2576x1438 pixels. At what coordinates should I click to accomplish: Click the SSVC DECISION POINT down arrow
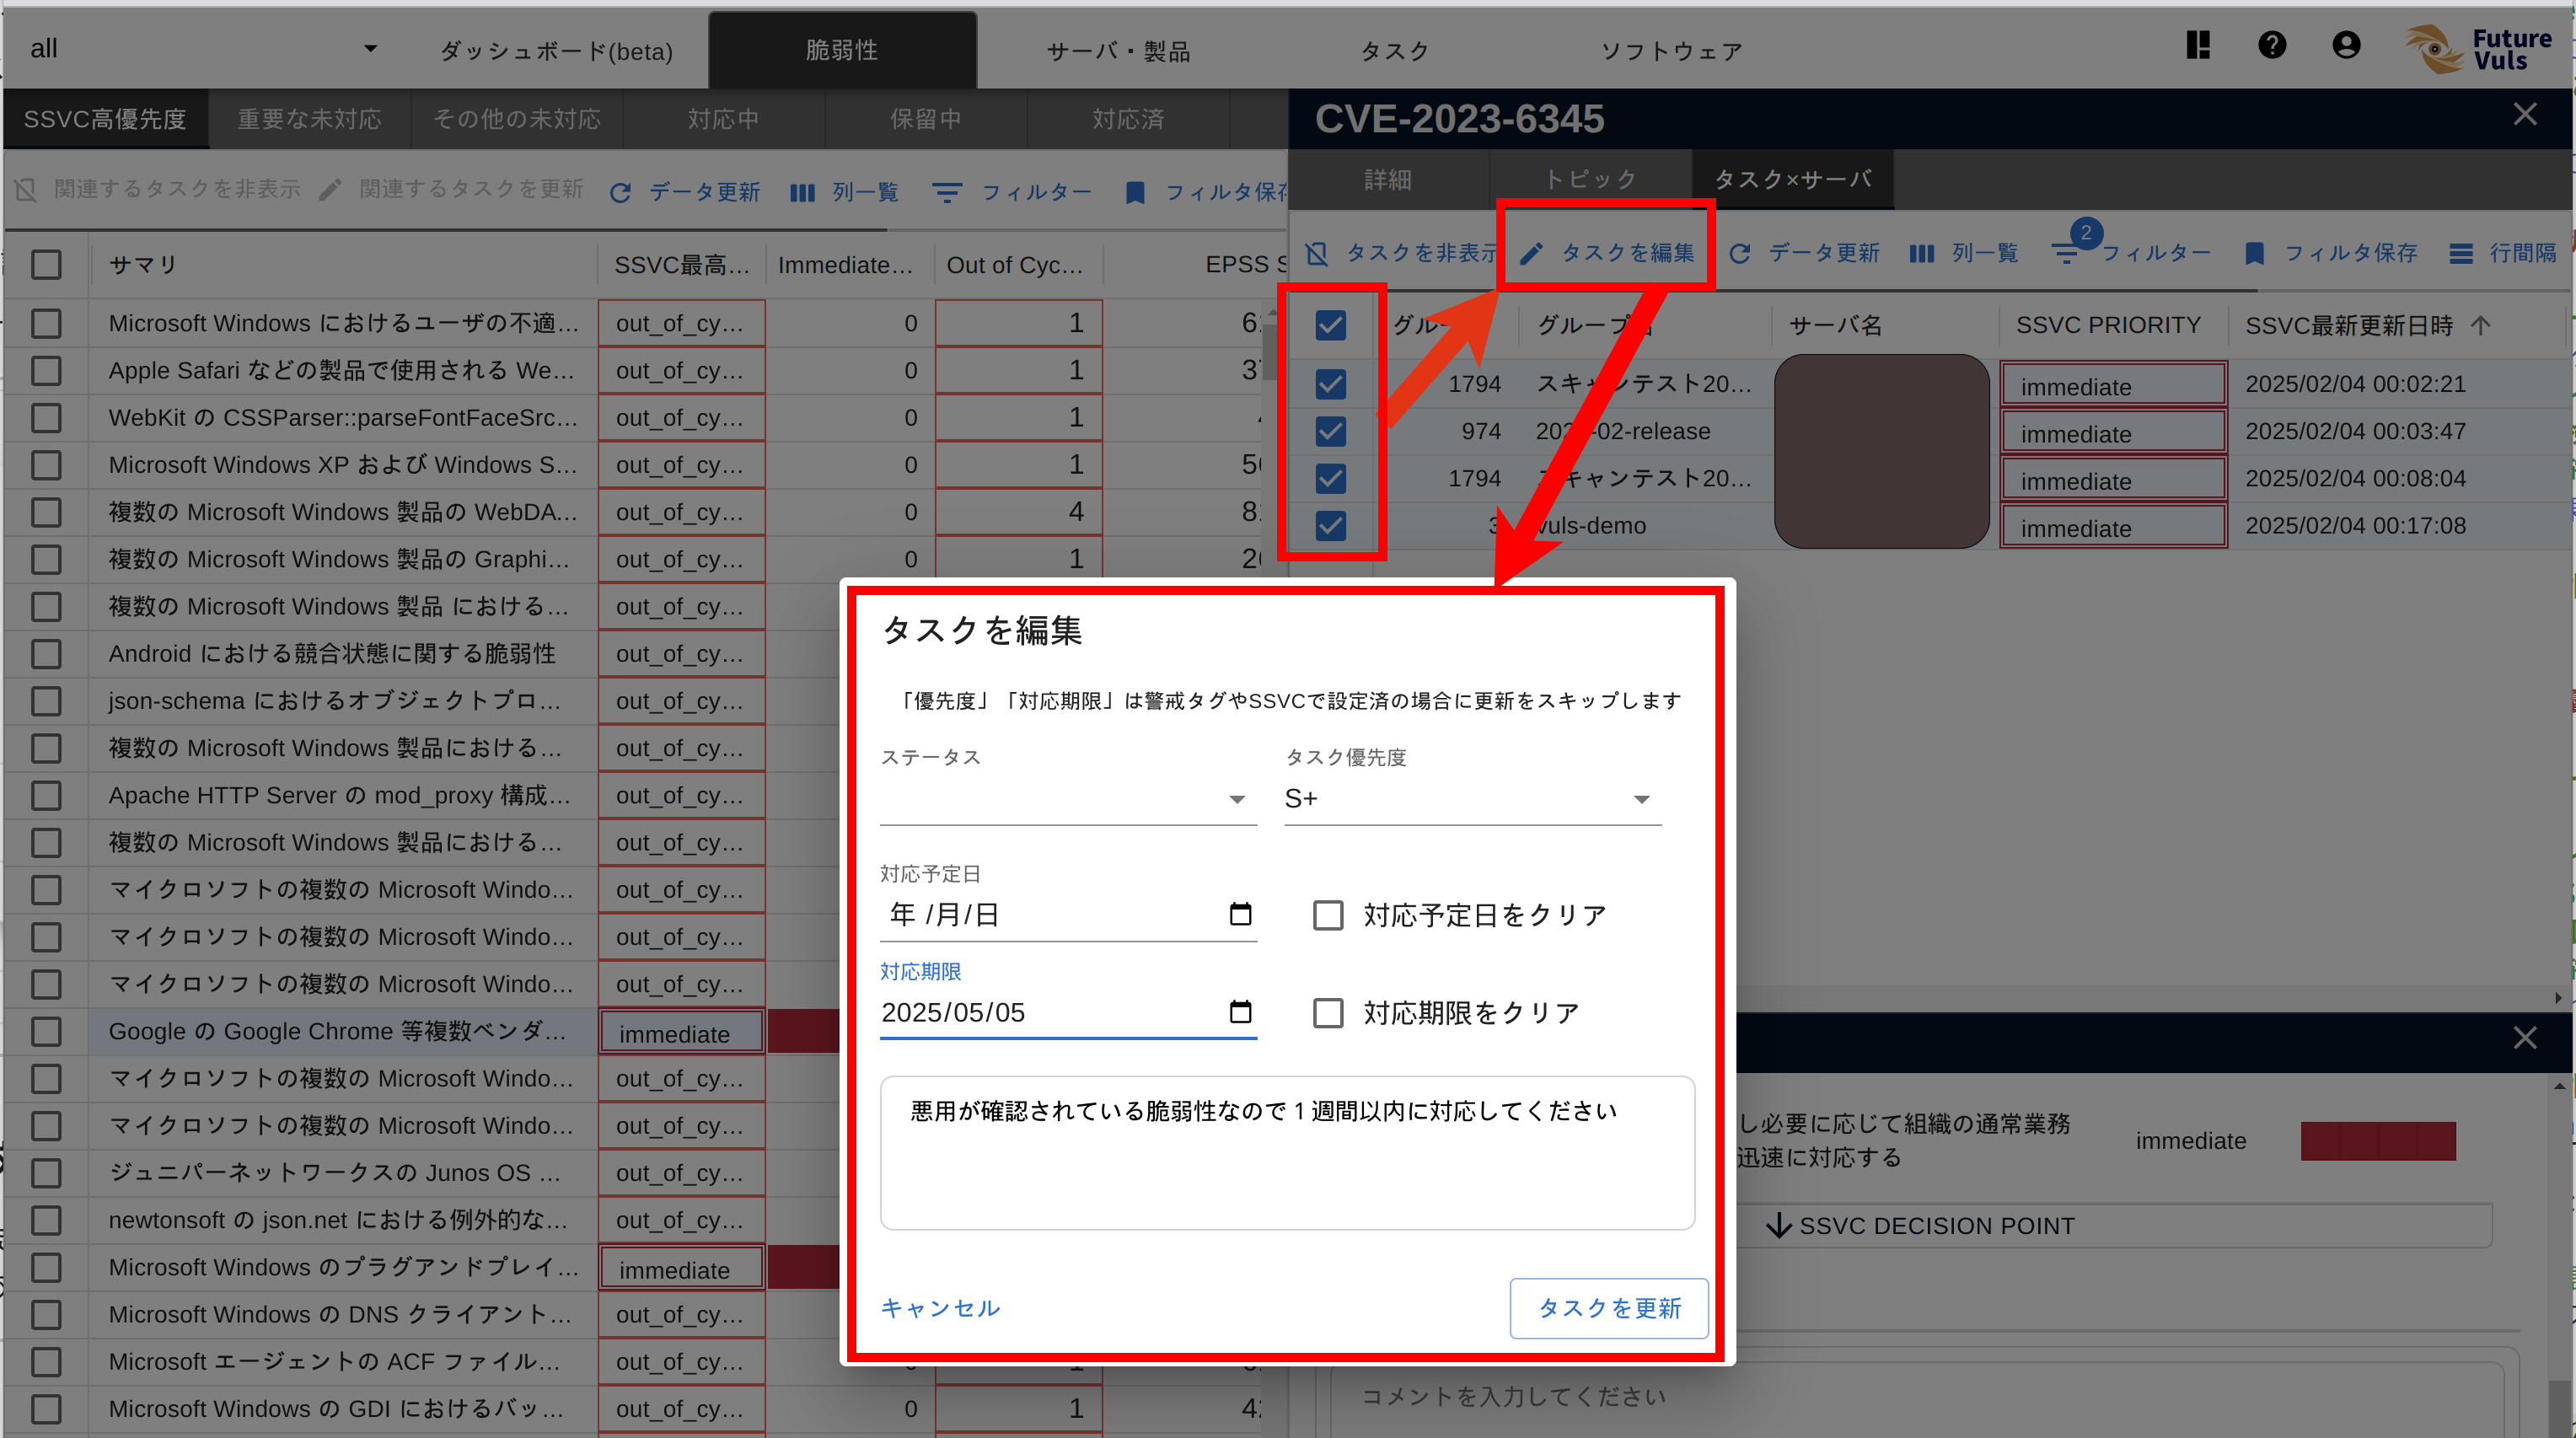point(1778,1225)
